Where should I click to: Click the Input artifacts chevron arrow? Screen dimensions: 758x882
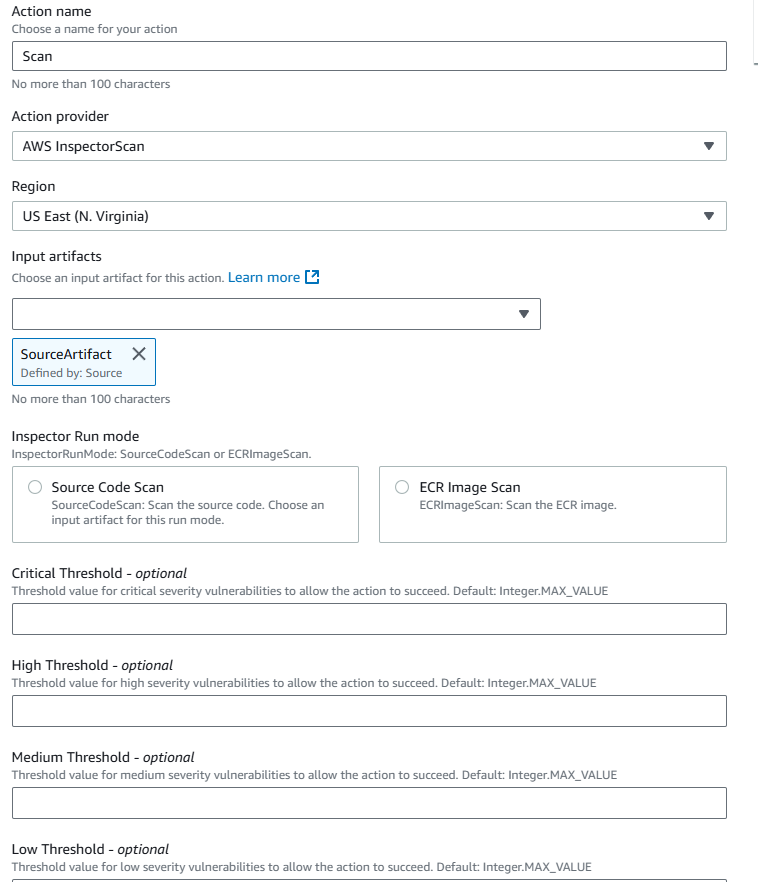(524, 313)
